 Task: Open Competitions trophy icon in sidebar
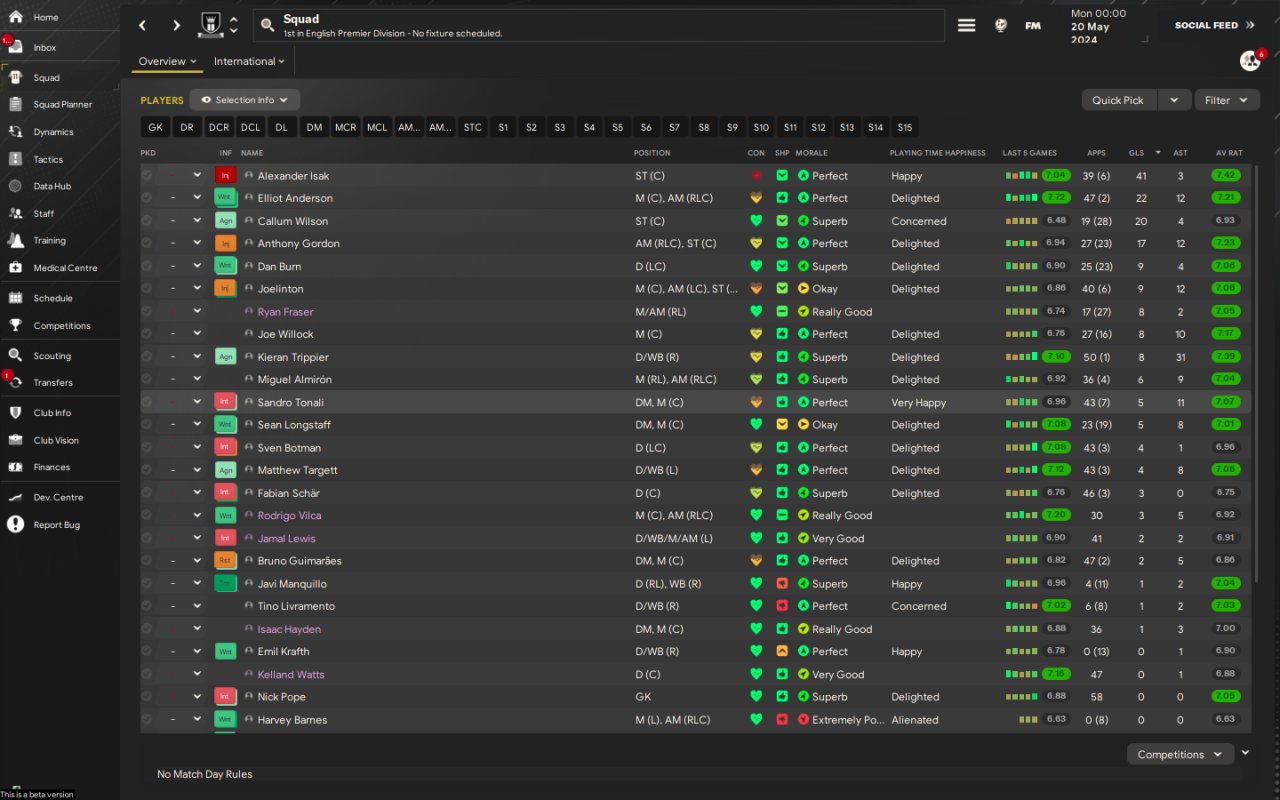coord(15,325)
